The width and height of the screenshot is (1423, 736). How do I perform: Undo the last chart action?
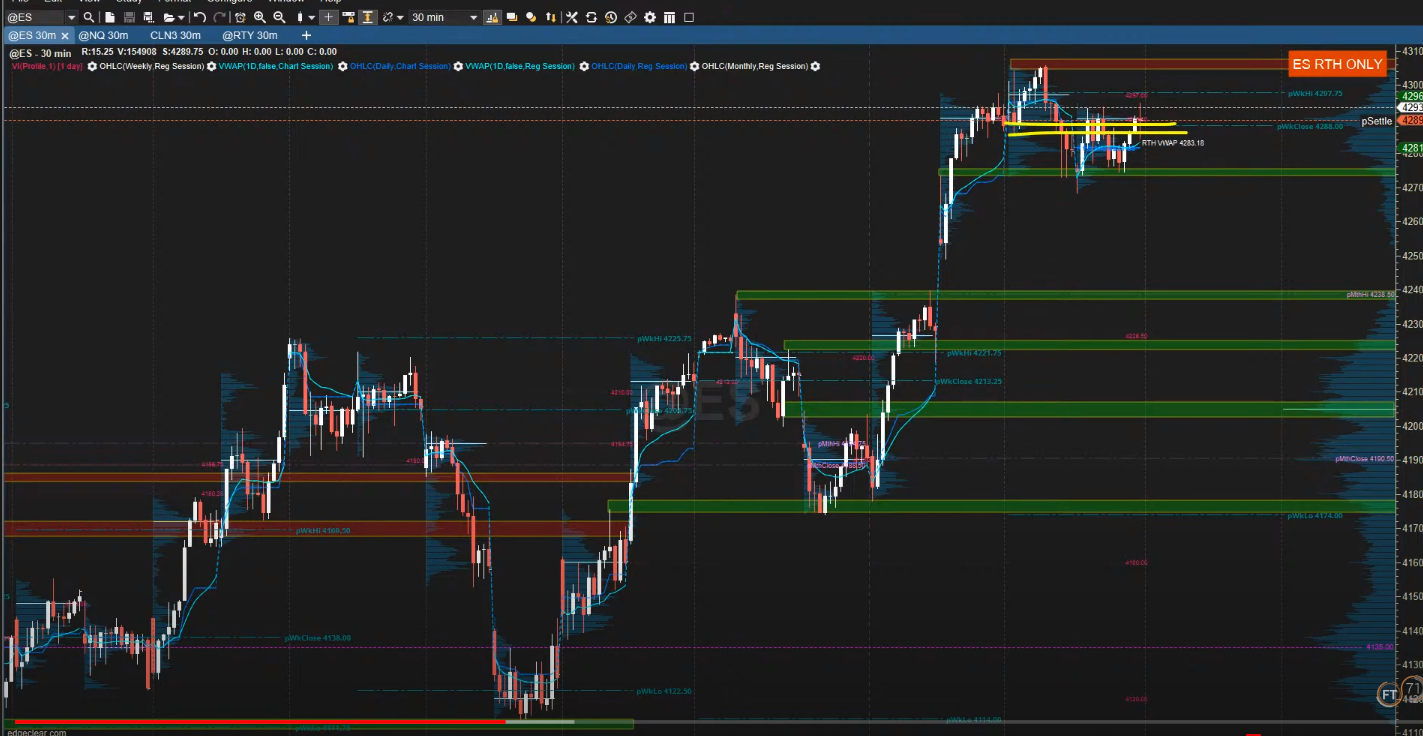pyautogui.click(x=200, y=17)
